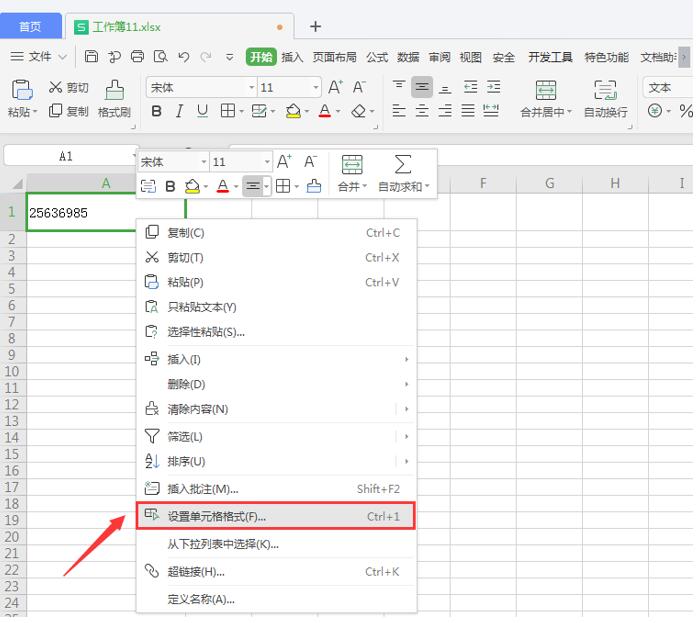This screenshot has width=697, height=623.
Task: Click ribbon align-left icon
Action: pos(399,111)
